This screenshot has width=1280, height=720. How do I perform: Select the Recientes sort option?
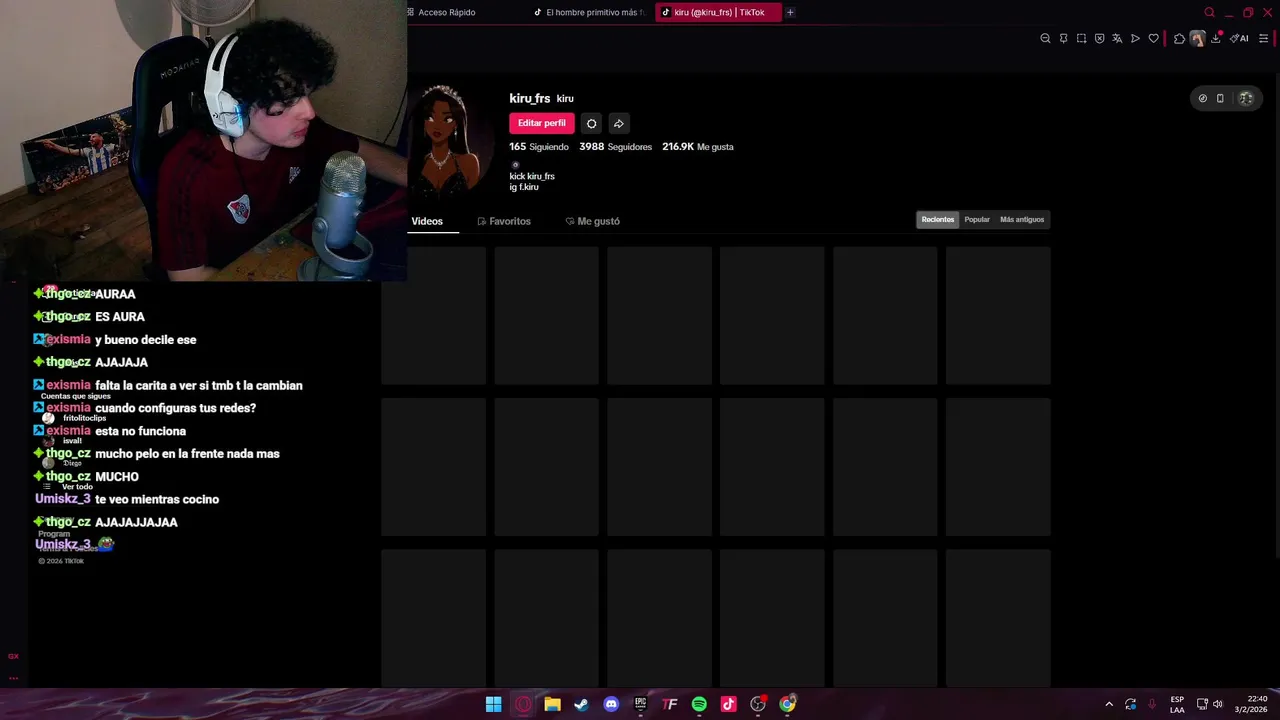(x=938, y=220)
